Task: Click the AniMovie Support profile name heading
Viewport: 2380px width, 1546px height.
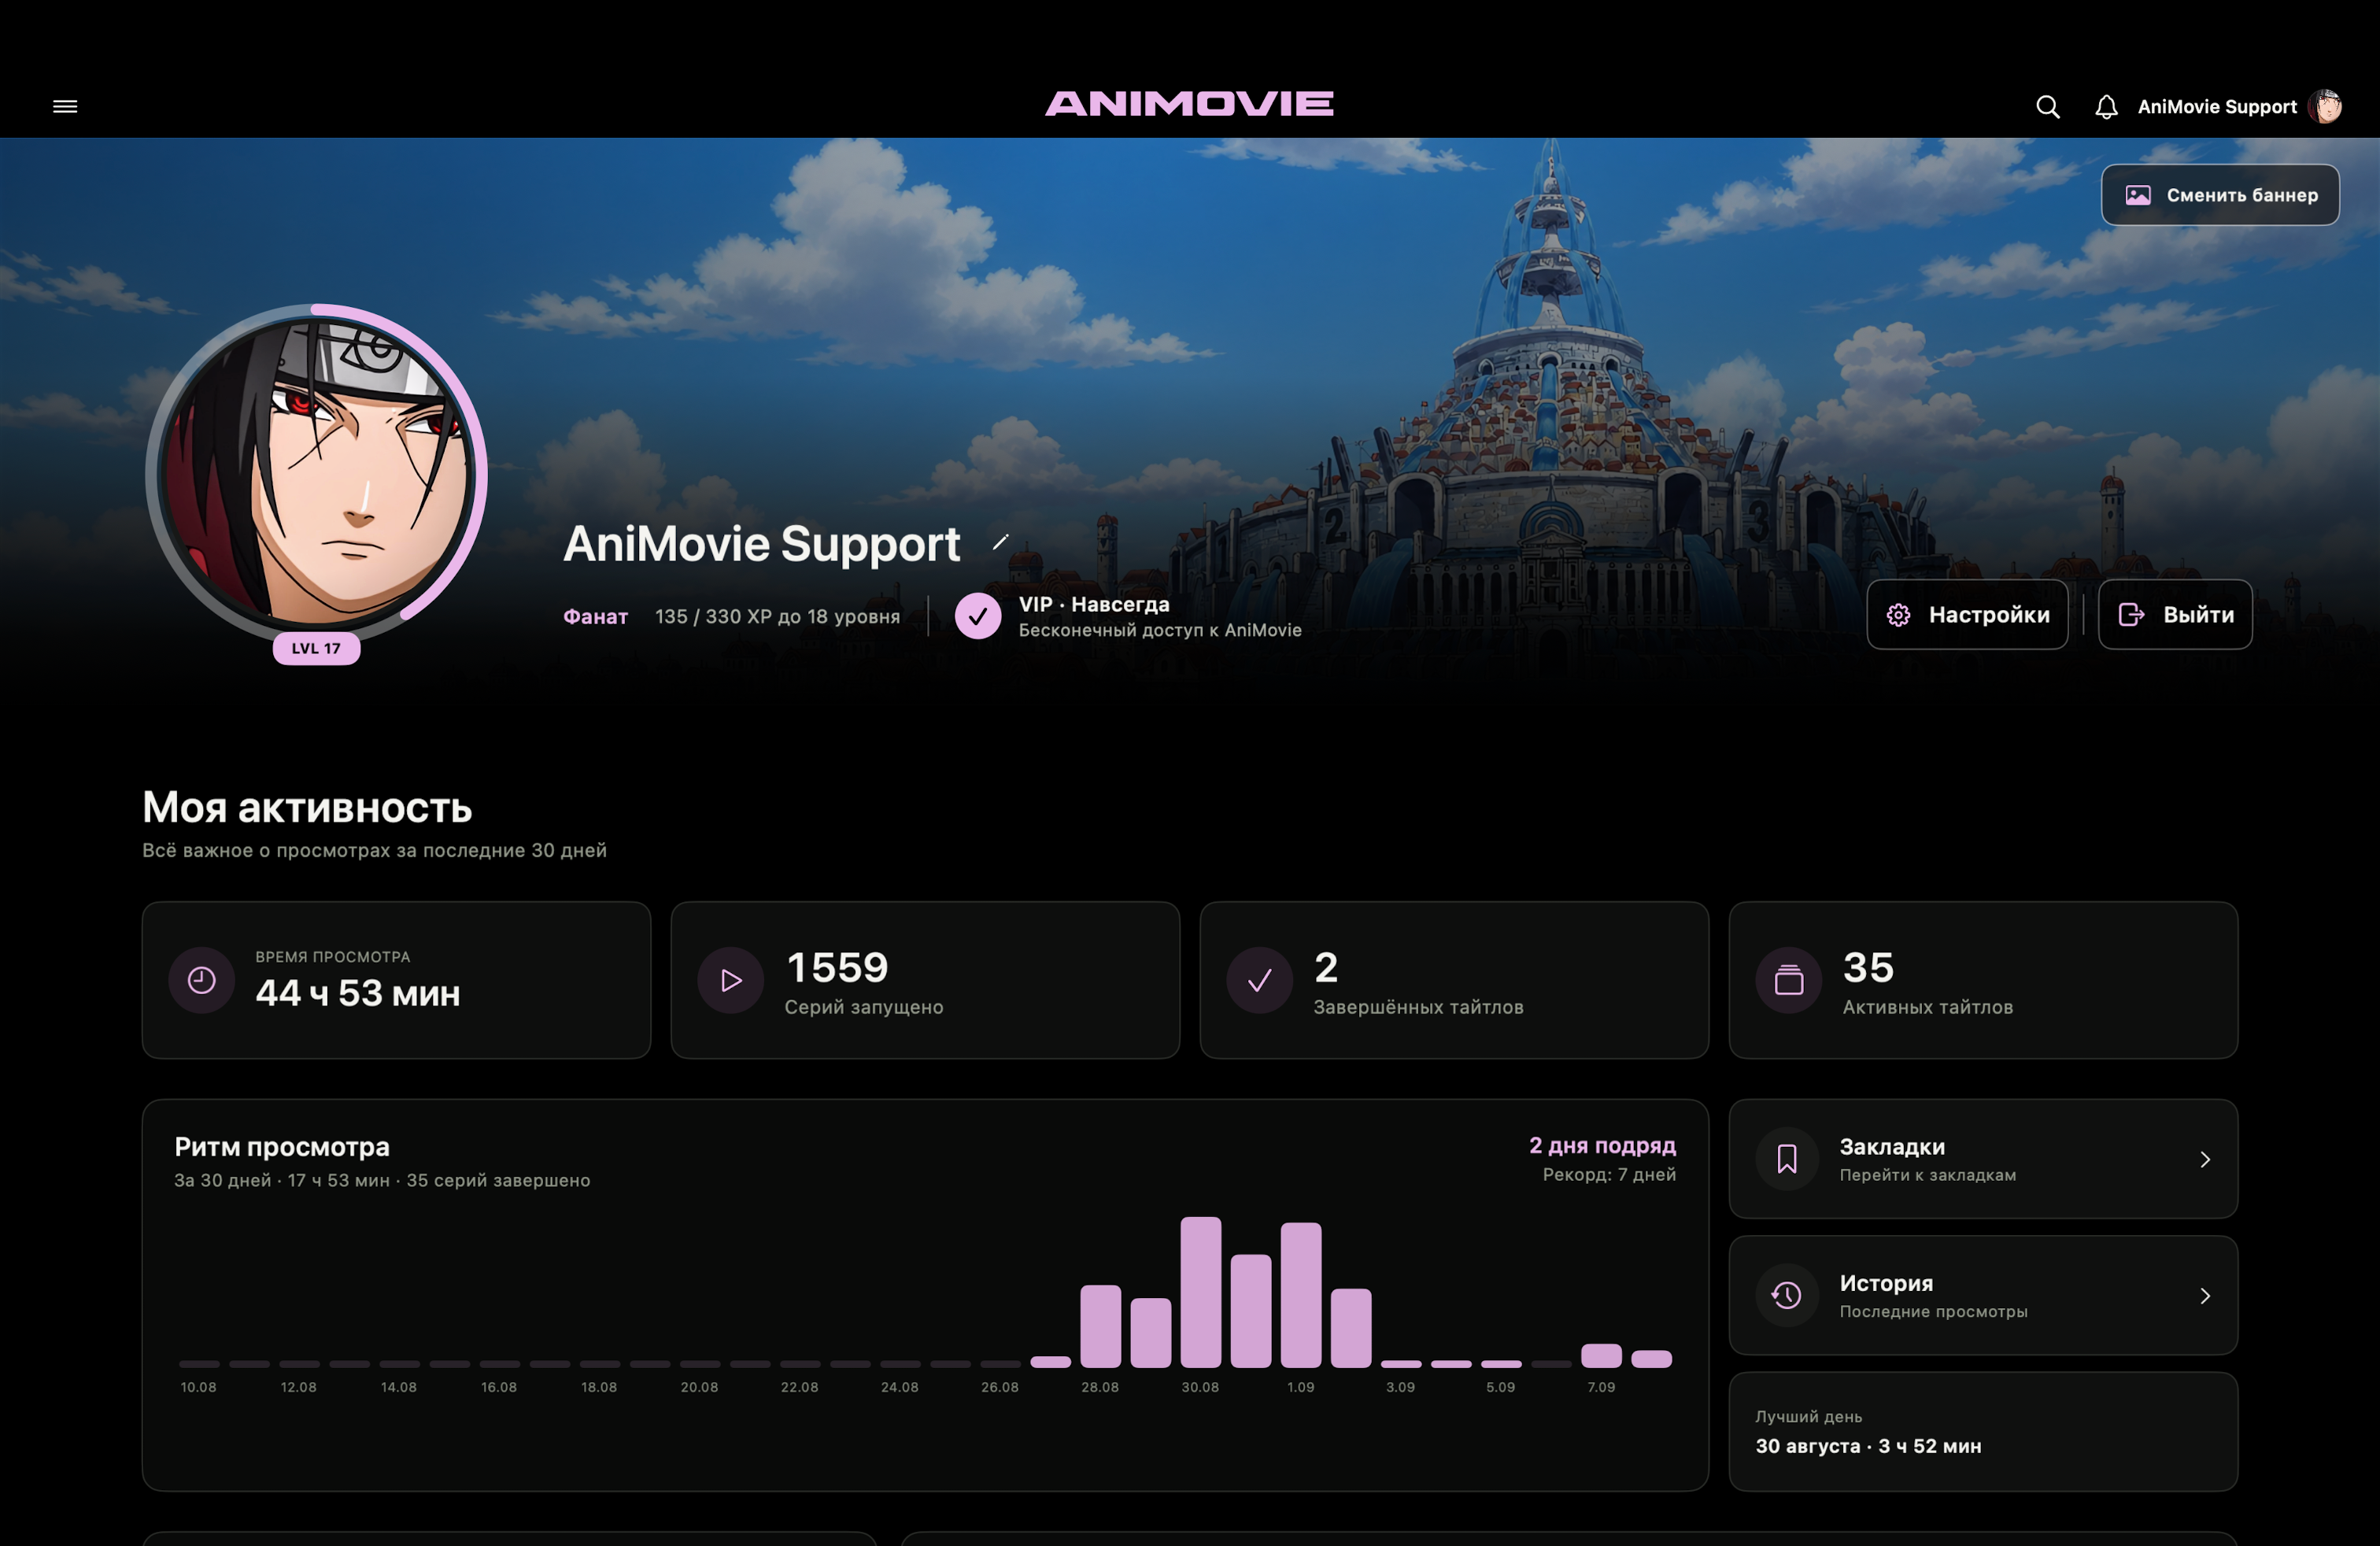Action: [x=761, y=543]
